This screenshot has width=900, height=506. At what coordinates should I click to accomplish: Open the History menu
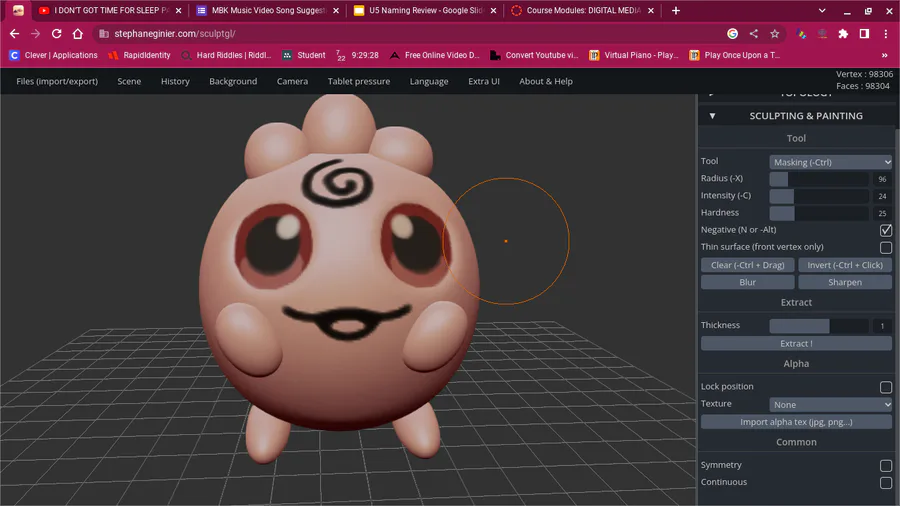175,81
